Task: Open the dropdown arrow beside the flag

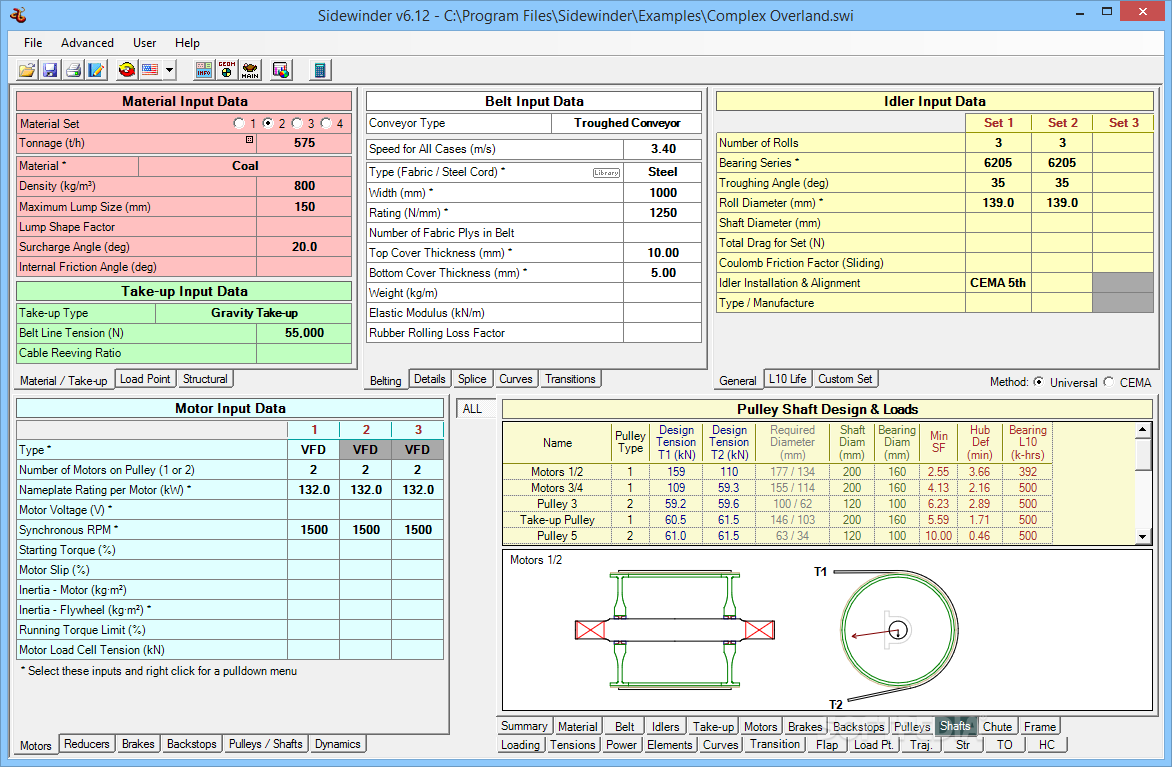Action: 170,70
